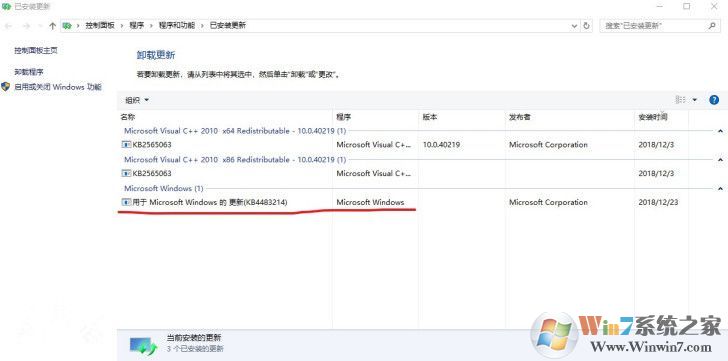Click 控制面板 breadcrumb
The image size is (728, 361).
coord(99,26)
